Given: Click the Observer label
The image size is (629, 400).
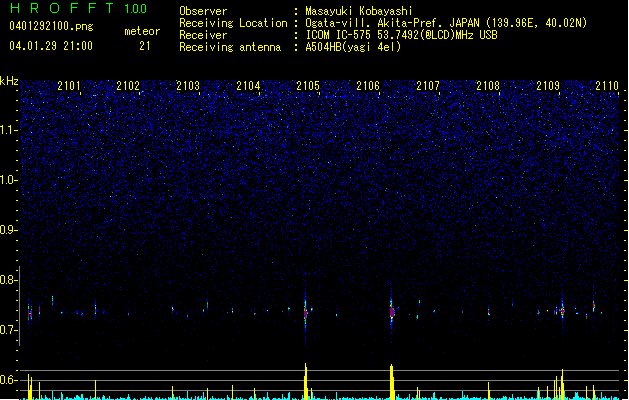Looking at the screenshot, I should tap(203, 11).
